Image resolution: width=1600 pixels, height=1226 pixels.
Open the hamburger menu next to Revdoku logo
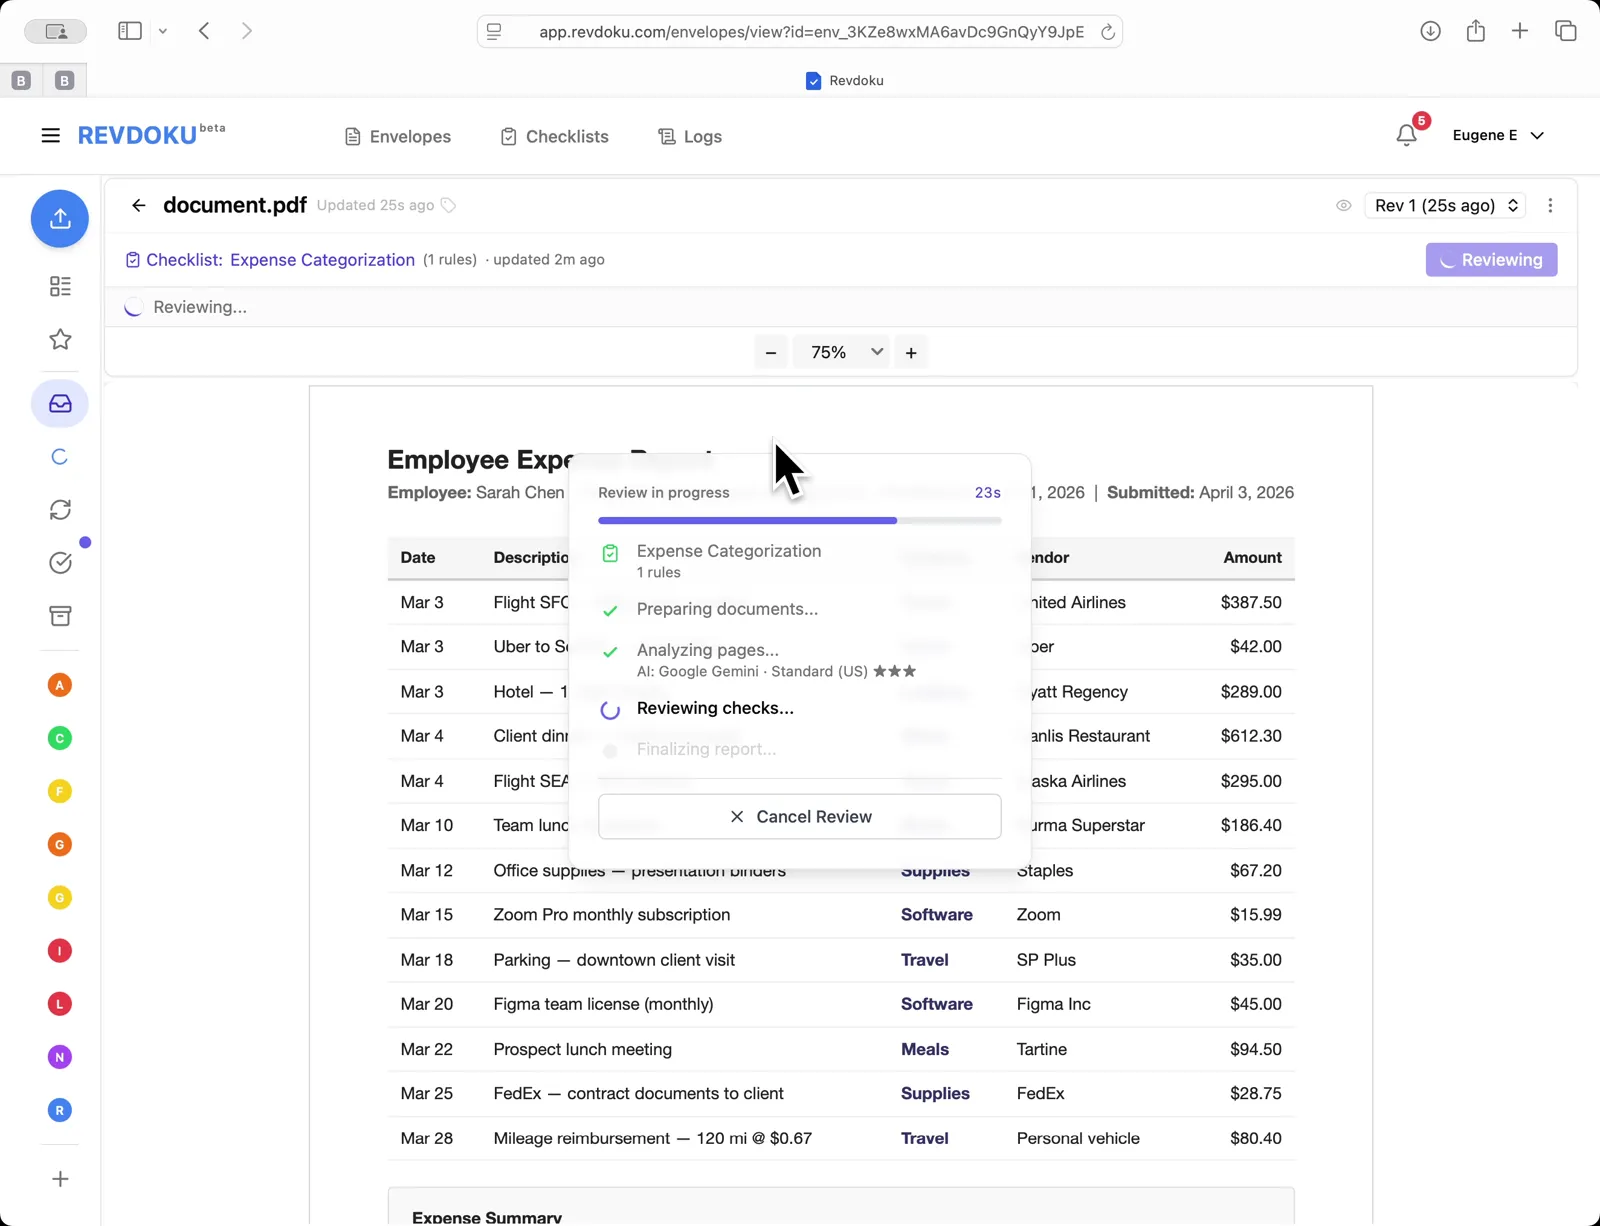[x=50, y=136]
